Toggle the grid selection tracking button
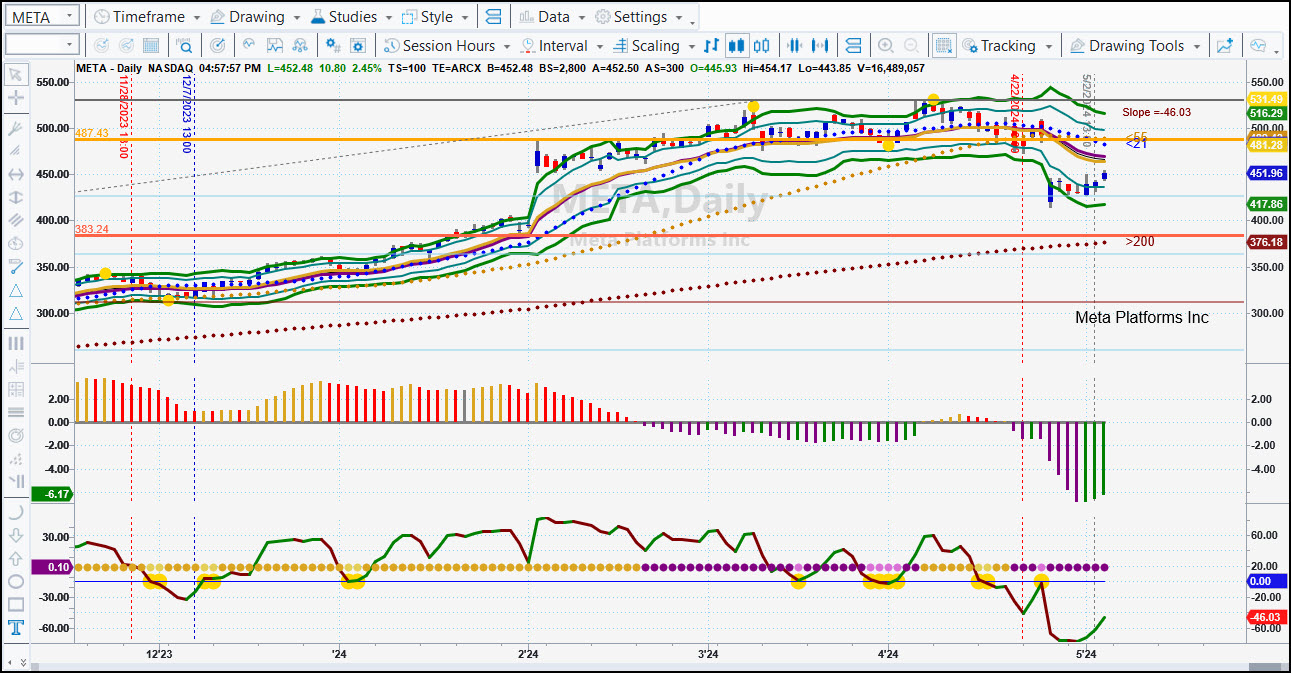The image size is (1291, 673). 944,45
